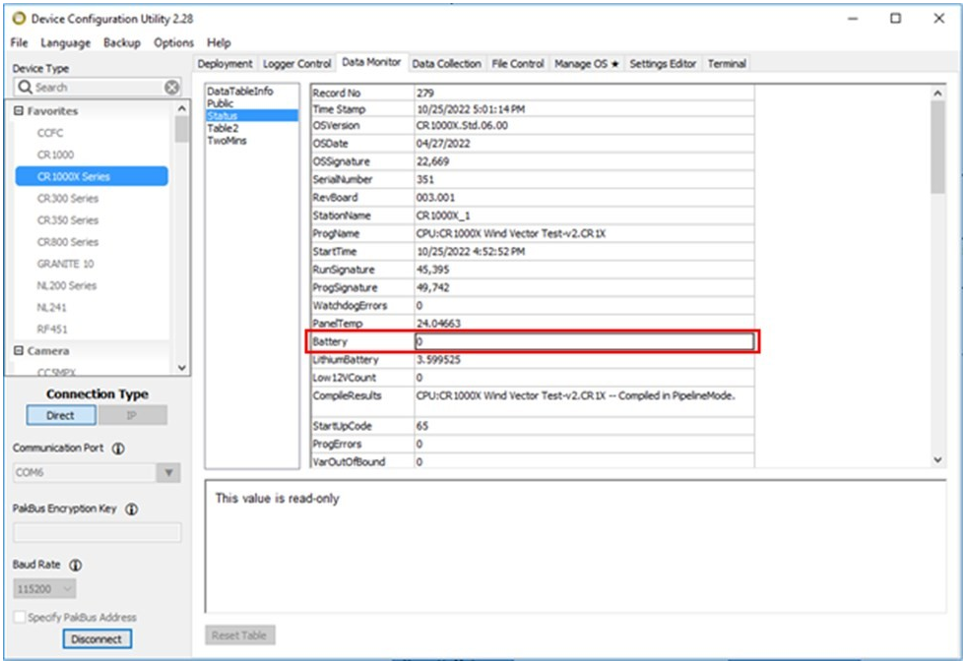Select the CR800 Series device type
The width and height of the screenshot is (967, 664).
[68, 242]
